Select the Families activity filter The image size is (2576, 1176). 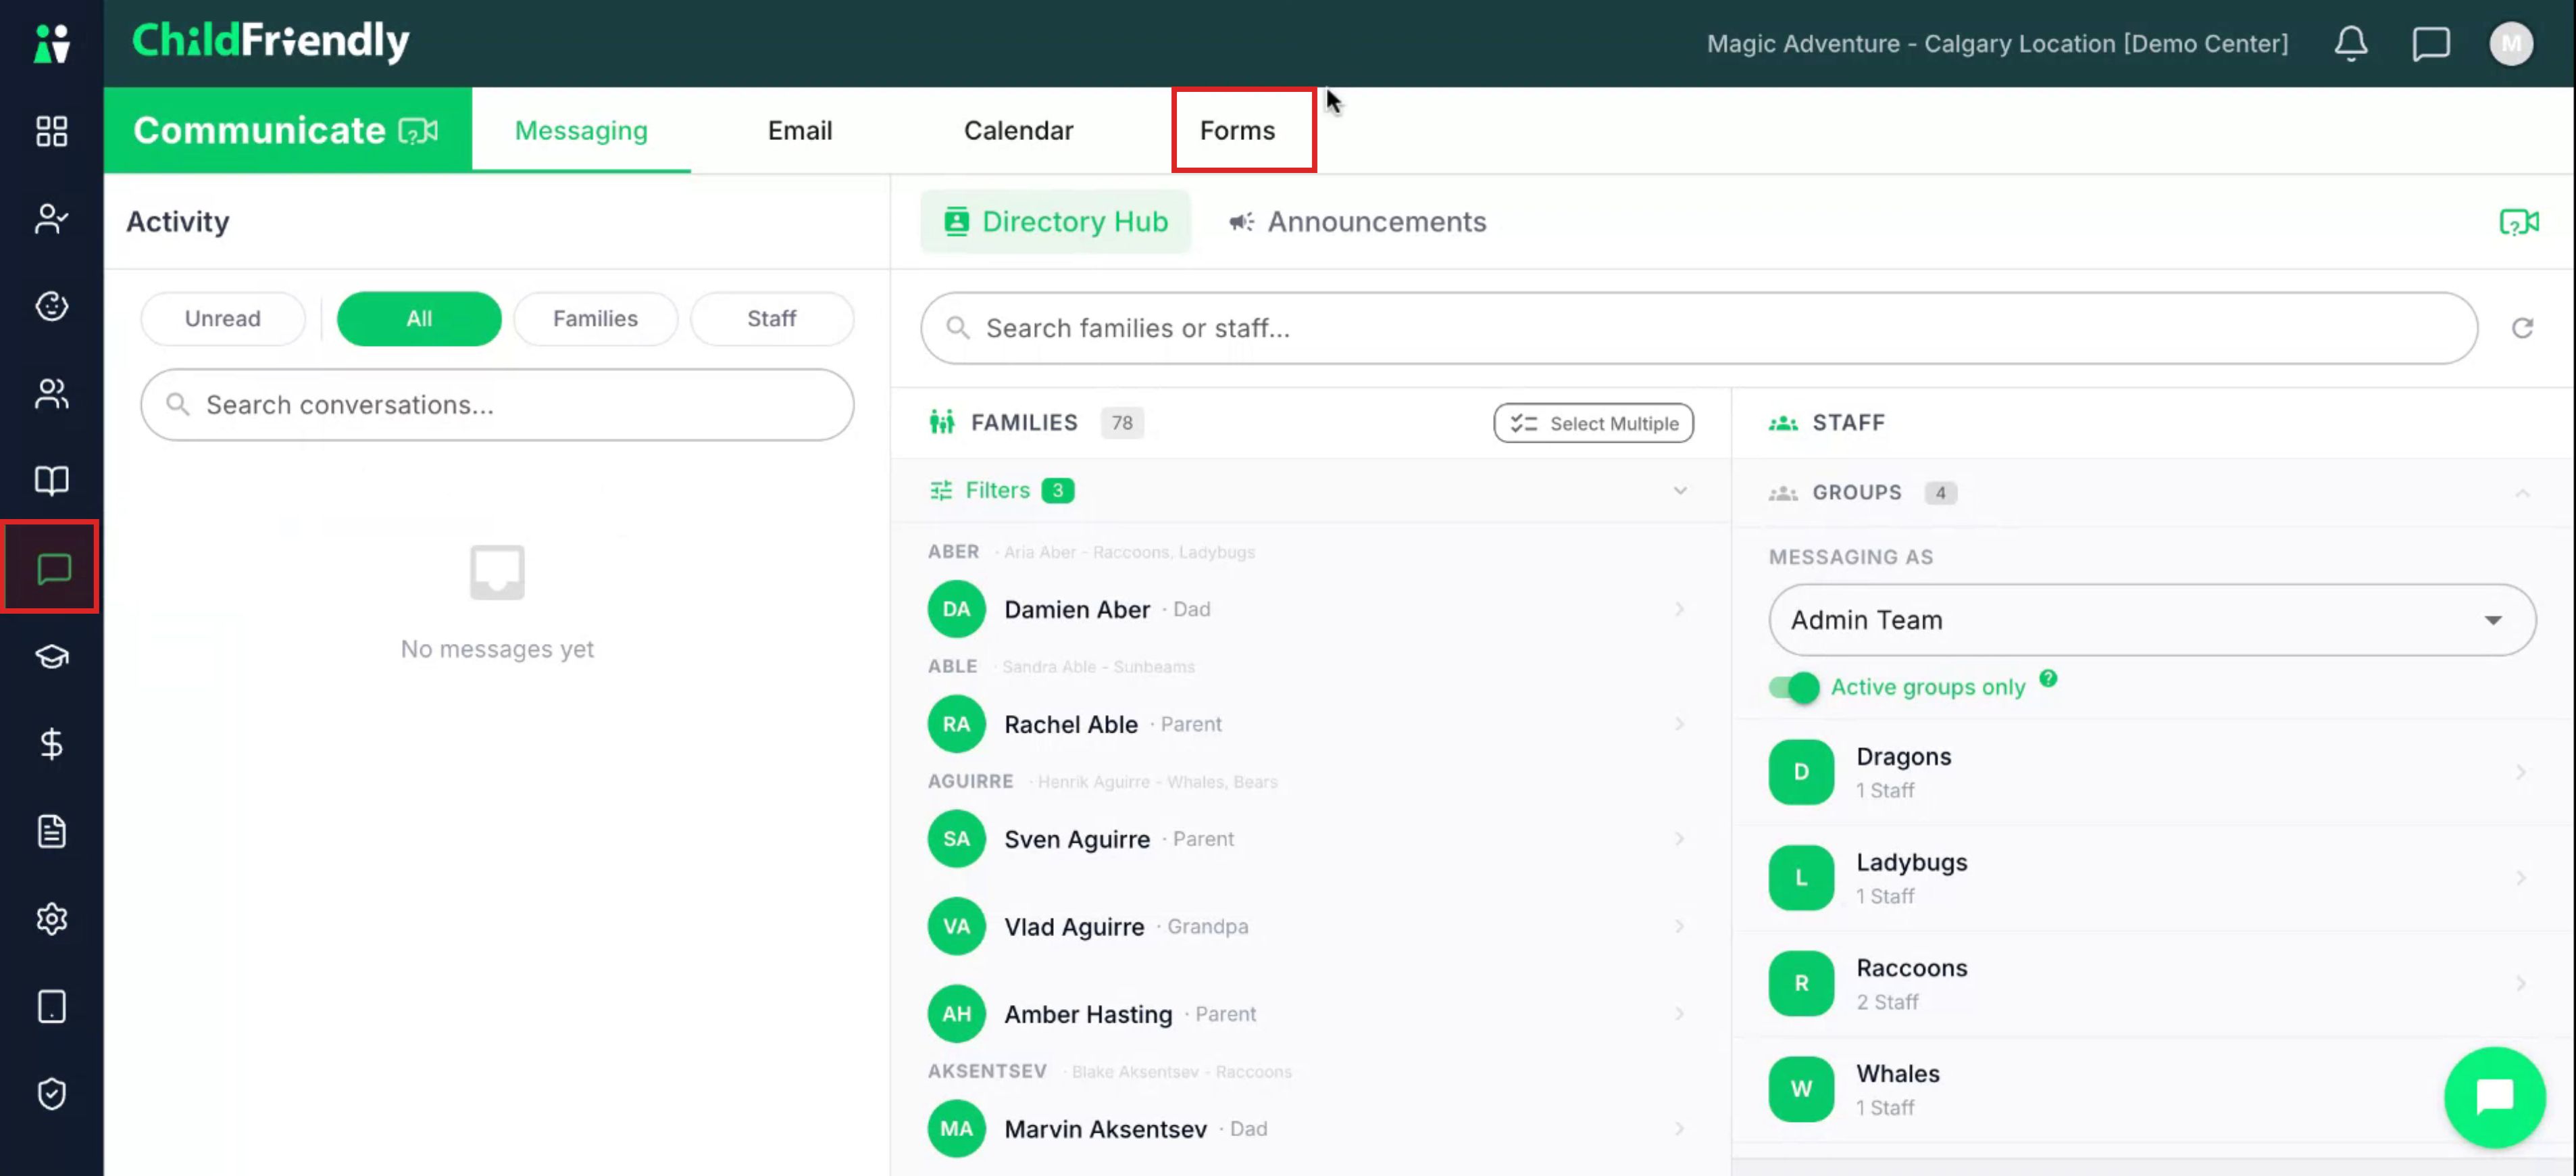[x=595, y=318]
